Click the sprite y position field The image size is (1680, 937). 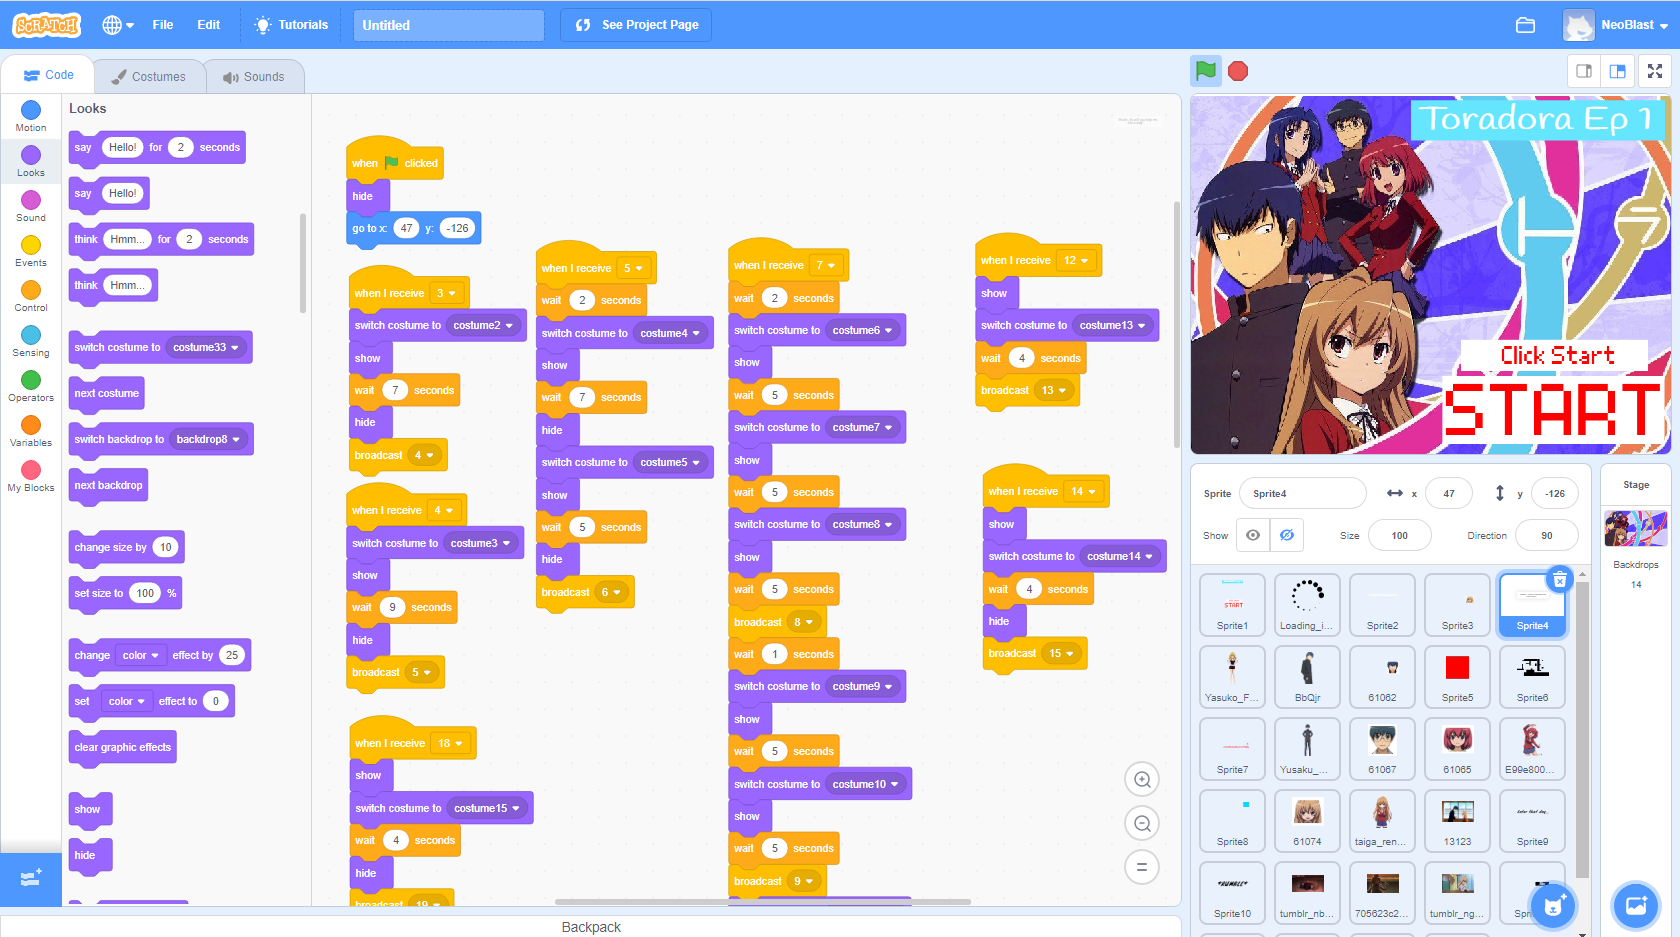(x=1555, y=493)
